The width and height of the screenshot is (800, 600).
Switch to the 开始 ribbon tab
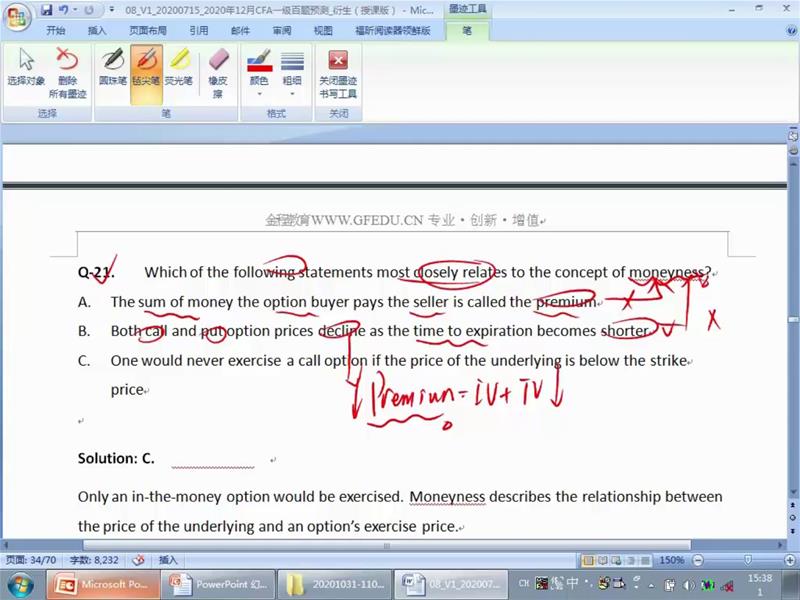click(56, 31)
